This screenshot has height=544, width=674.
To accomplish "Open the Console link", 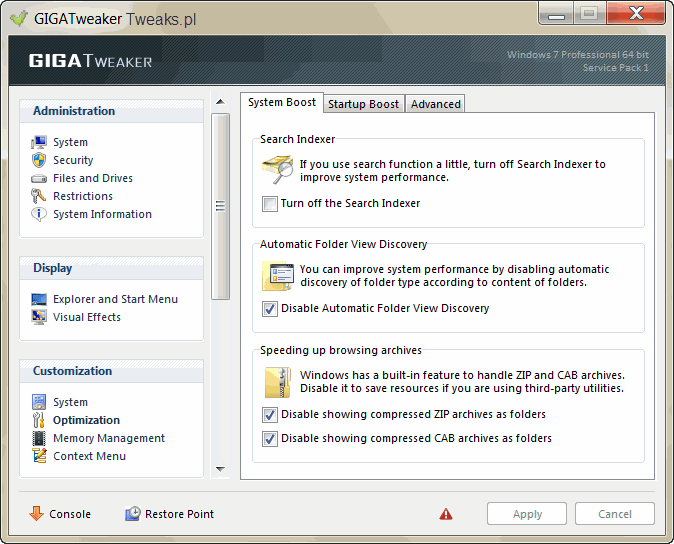I will pos(70,514).
